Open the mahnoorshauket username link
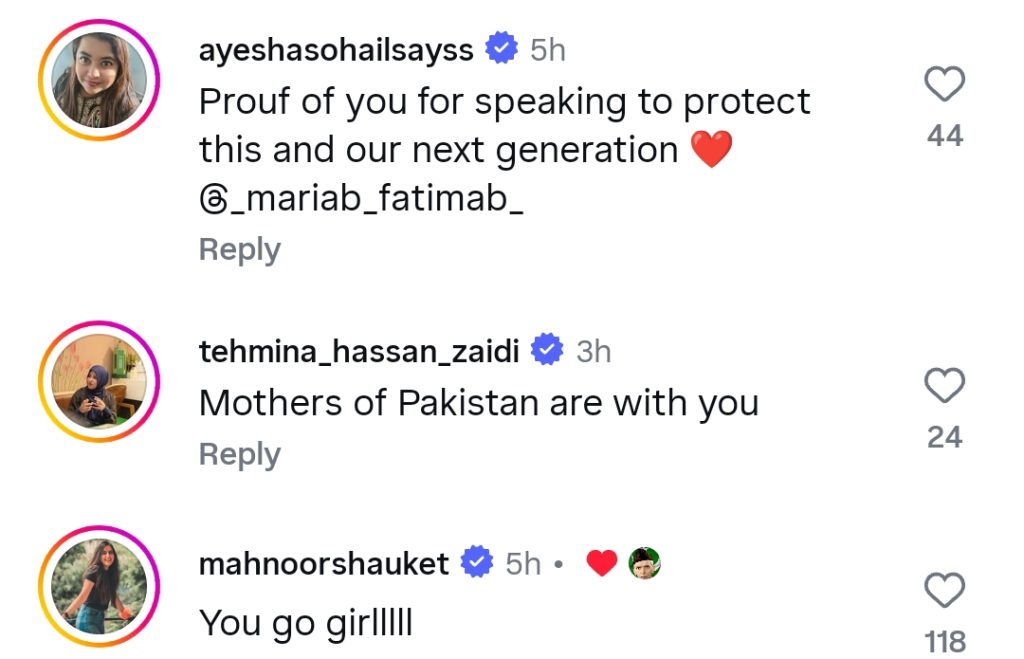 [x=324, y=563]
